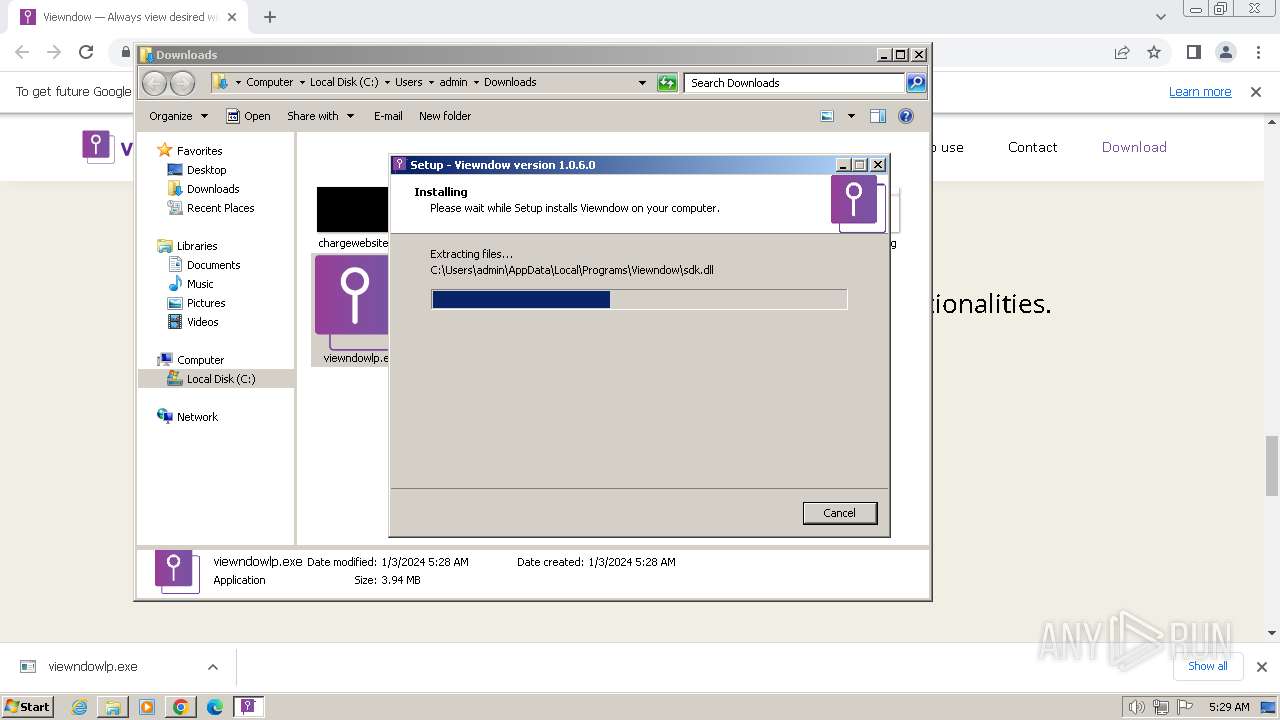Select Computer in the navigation pane
The height and width of the screenshot is (720, 1280).
[200, 360]
